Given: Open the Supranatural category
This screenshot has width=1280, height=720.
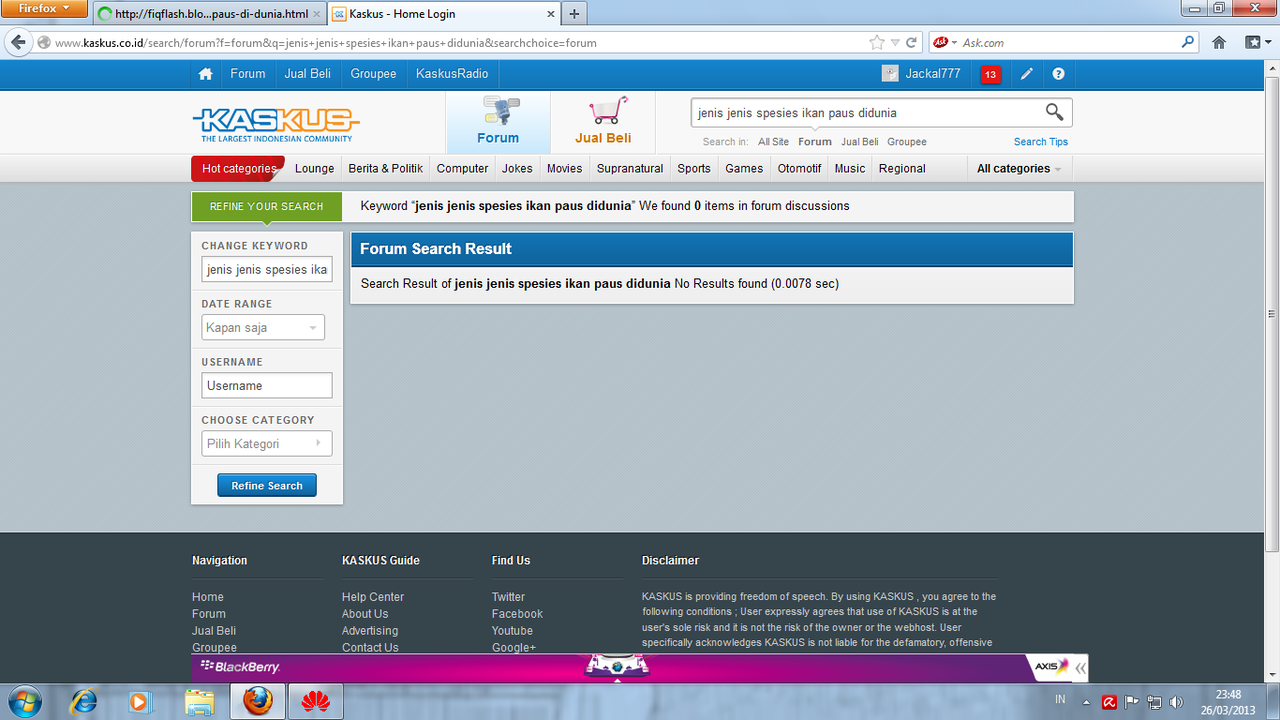Looking at the screenshot, I should (630, 168).
